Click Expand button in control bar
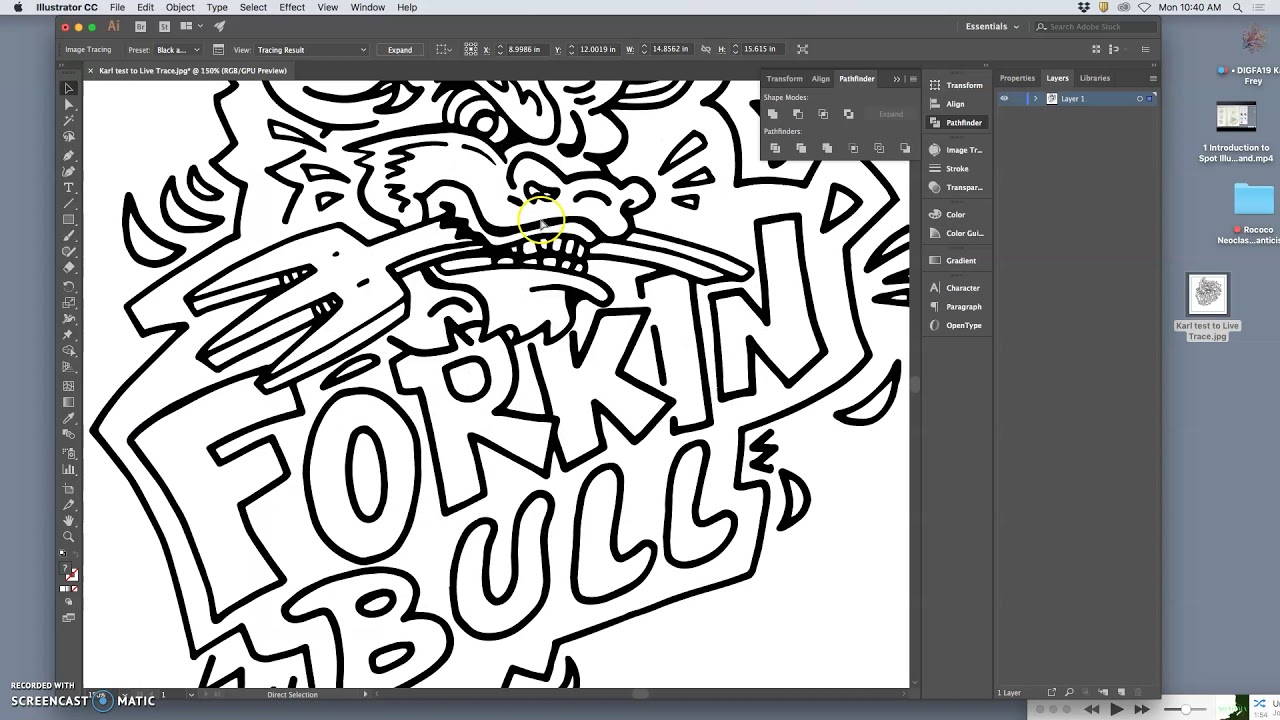 400,50
